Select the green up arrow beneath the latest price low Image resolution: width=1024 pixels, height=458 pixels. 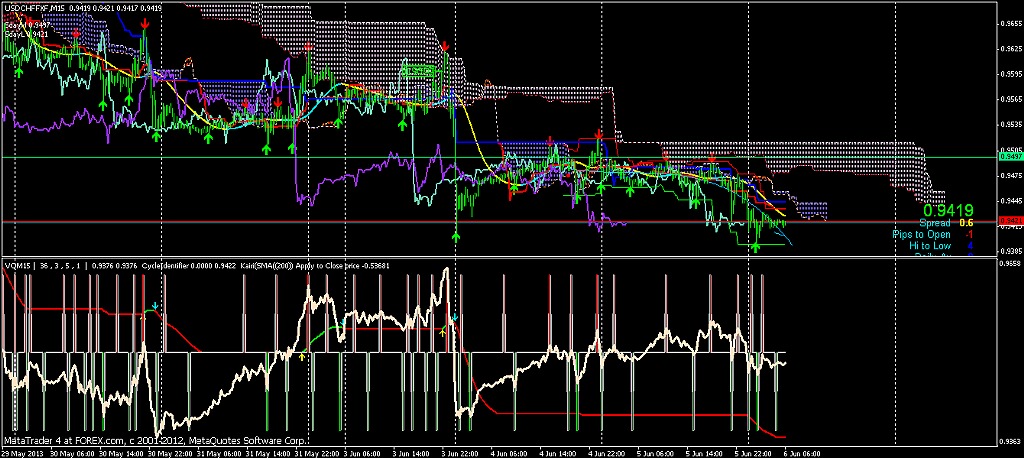click(756, 246)
